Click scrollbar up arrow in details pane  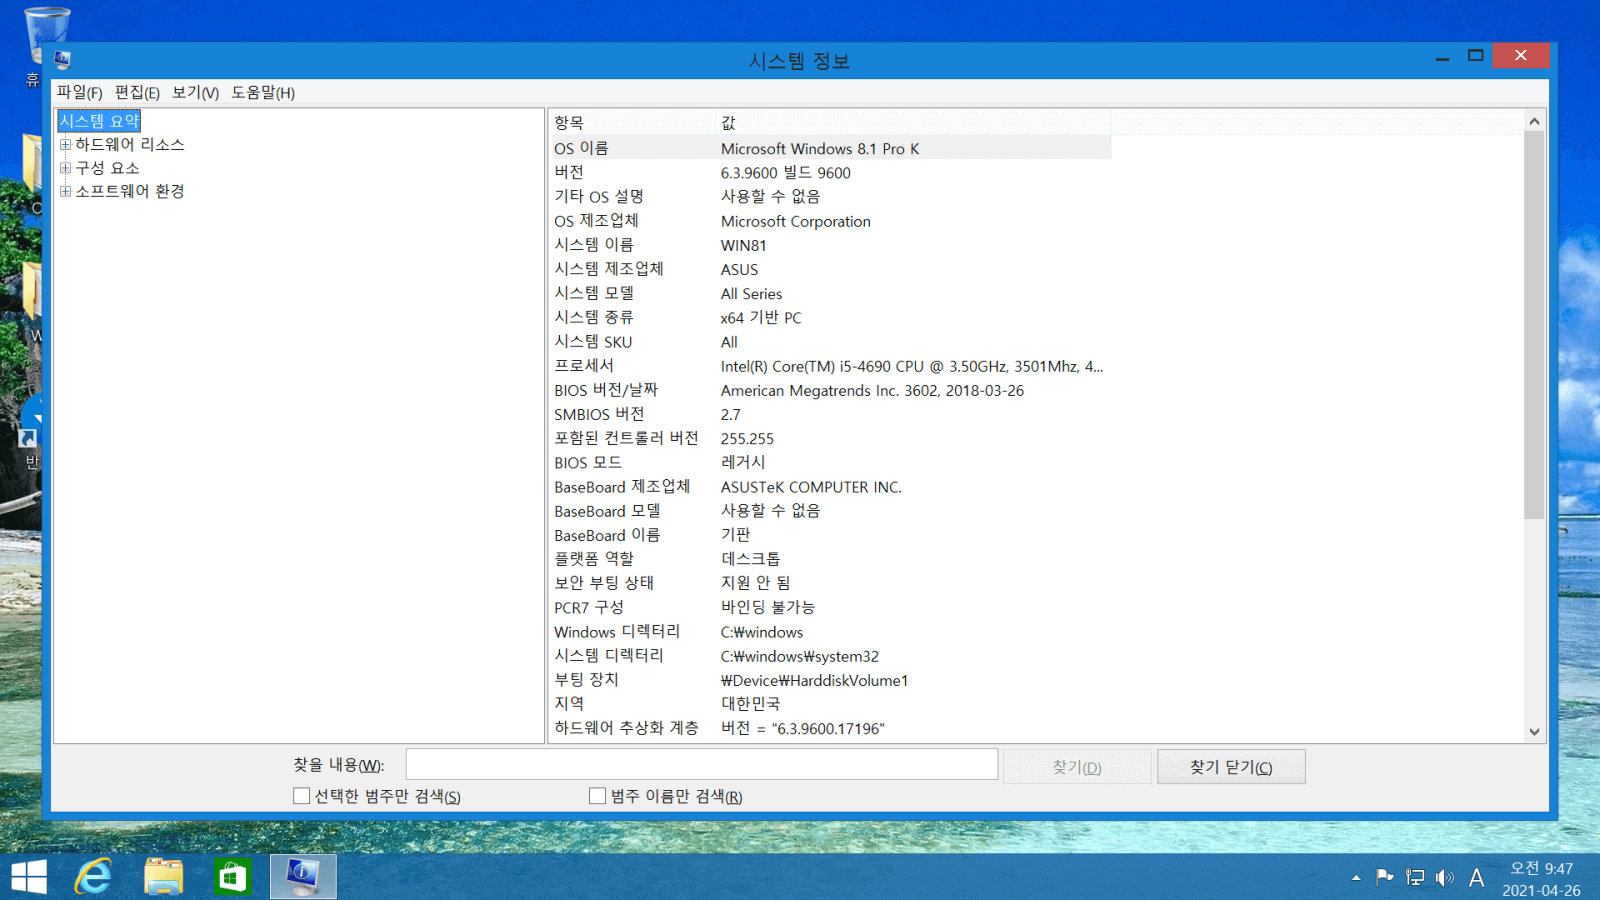pyautogui.click(x=1534, y=121)
